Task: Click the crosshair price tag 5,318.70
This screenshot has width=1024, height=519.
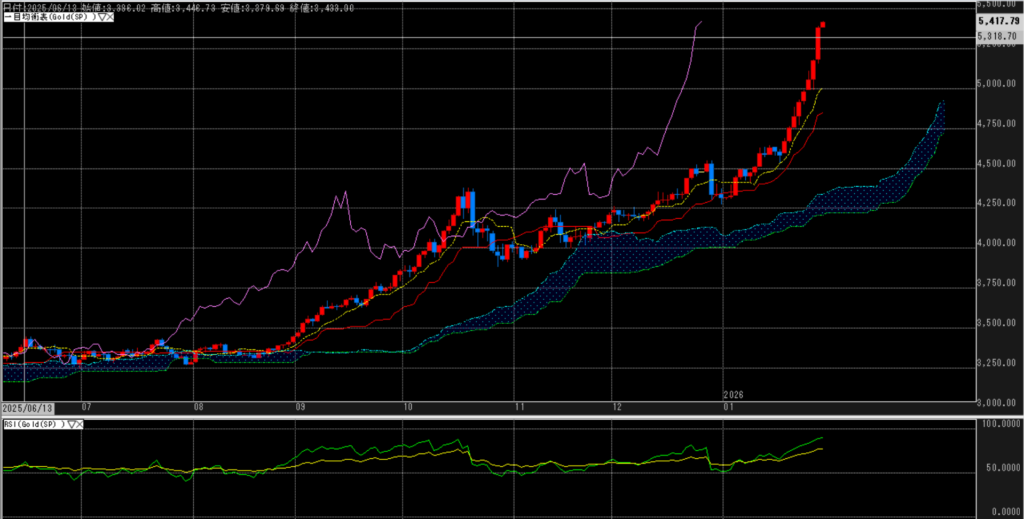Action: point(998,37)
